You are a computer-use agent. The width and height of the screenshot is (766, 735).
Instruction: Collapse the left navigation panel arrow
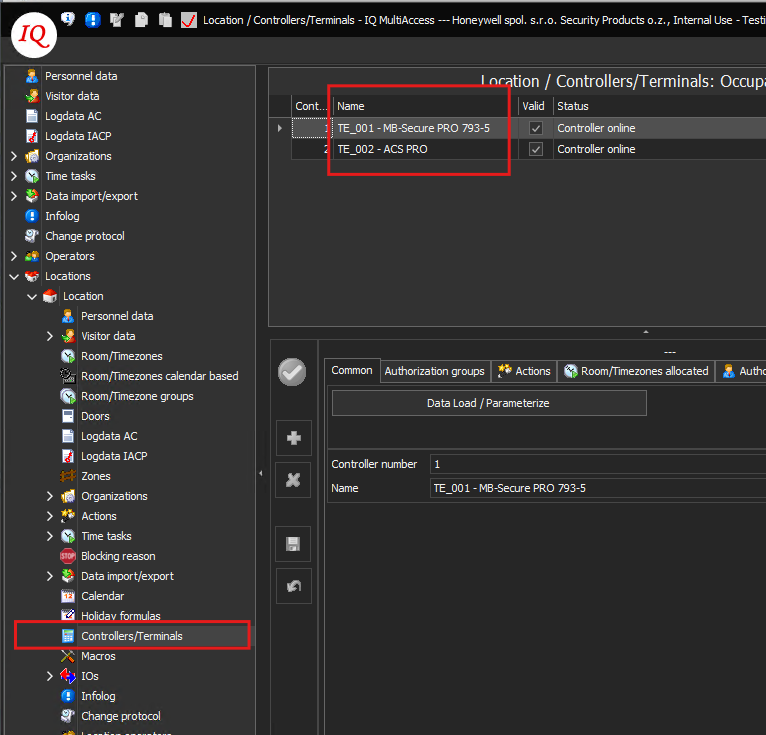point(261,473)
